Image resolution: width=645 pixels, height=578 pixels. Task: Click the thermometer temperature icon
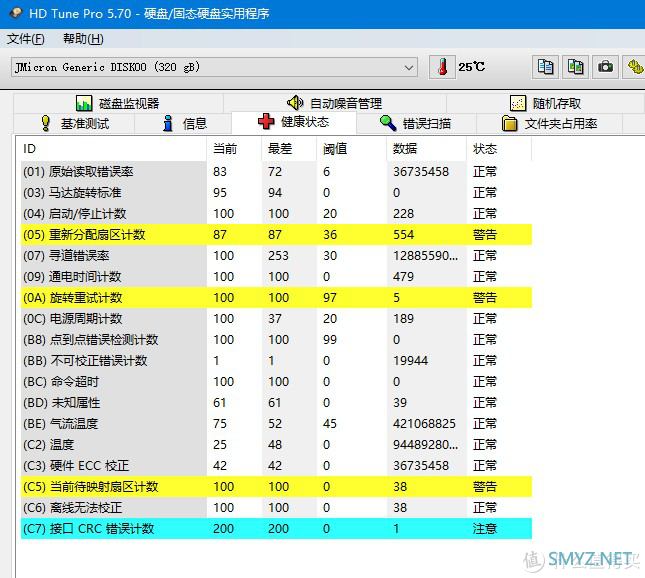(x=442, y=67)
